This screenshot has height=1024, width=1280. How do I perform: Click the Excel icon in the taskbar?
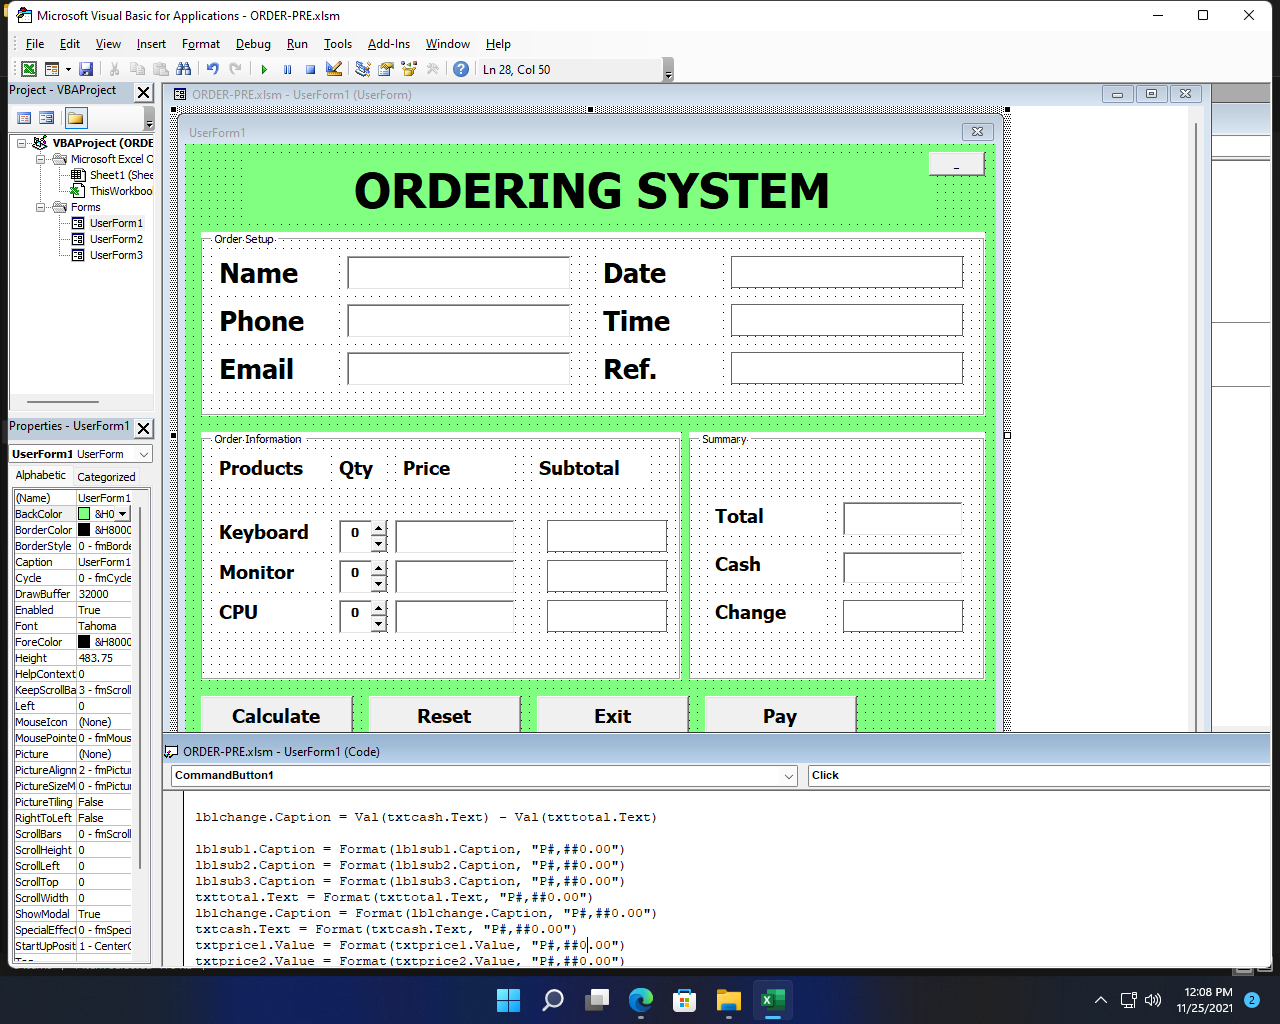point(772,999)
